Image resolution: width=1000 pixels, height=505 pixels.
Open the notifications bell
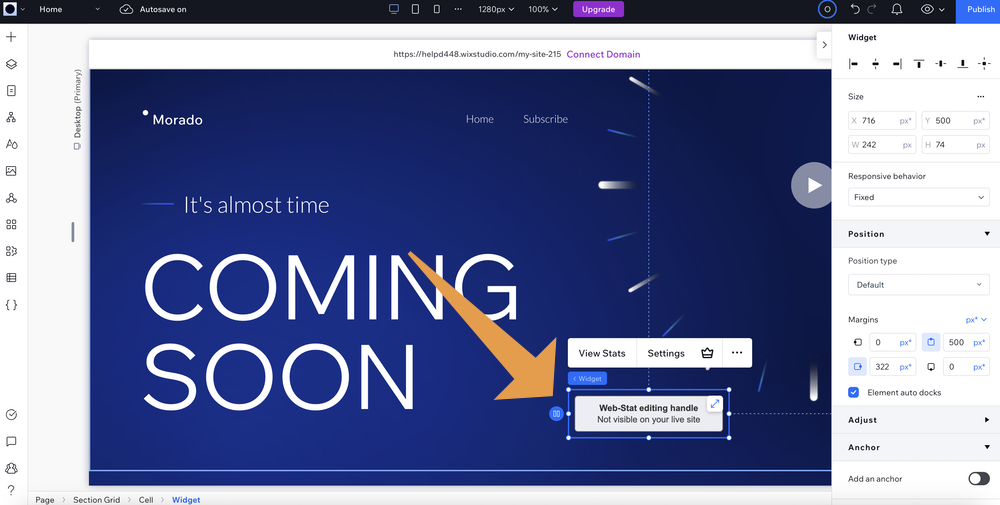pyautogui.click(x=897, y=10)
